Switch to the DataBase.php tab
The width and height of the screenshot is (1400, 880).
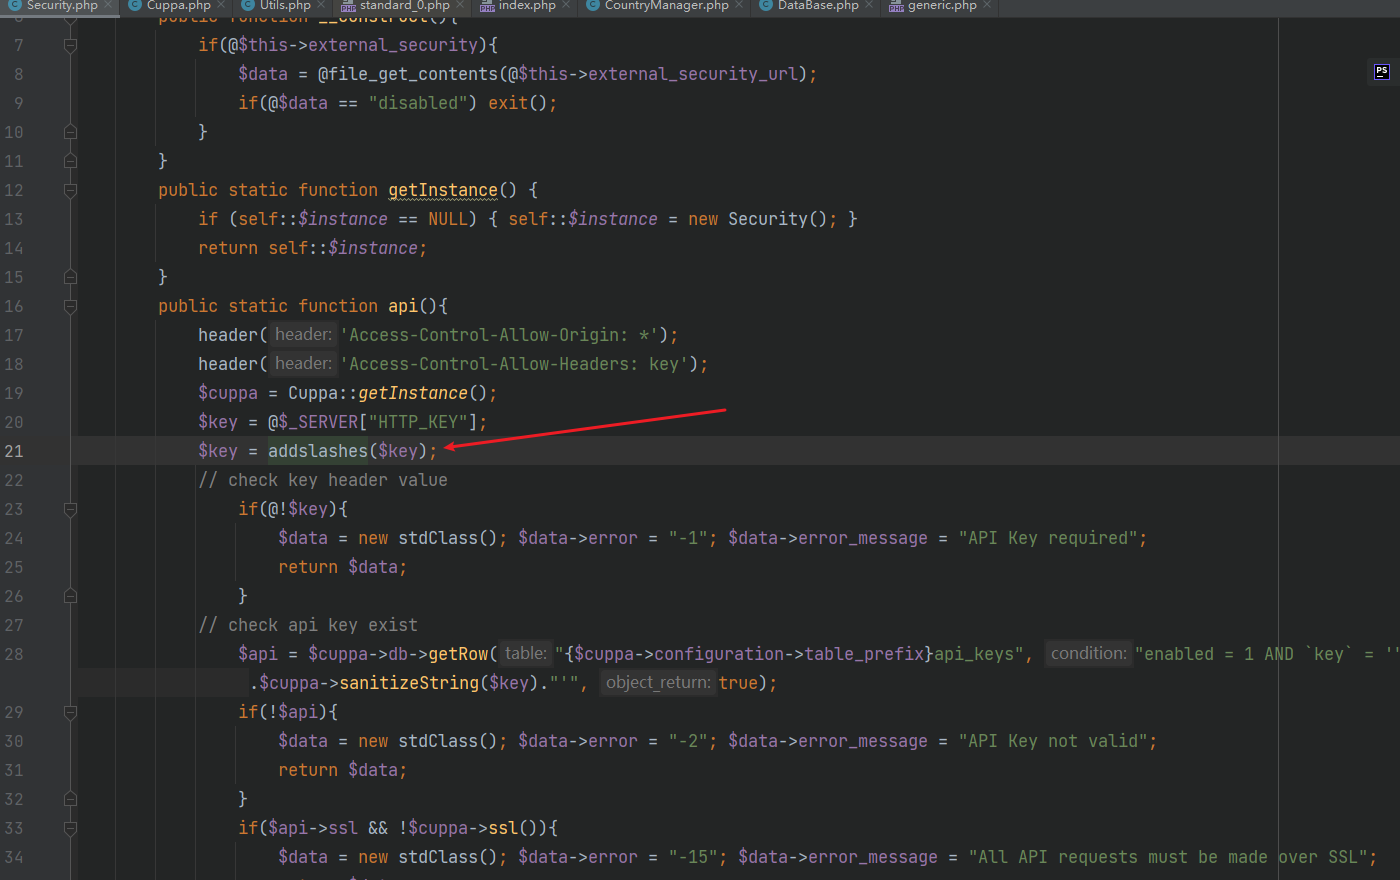click(x=818, y=6)
